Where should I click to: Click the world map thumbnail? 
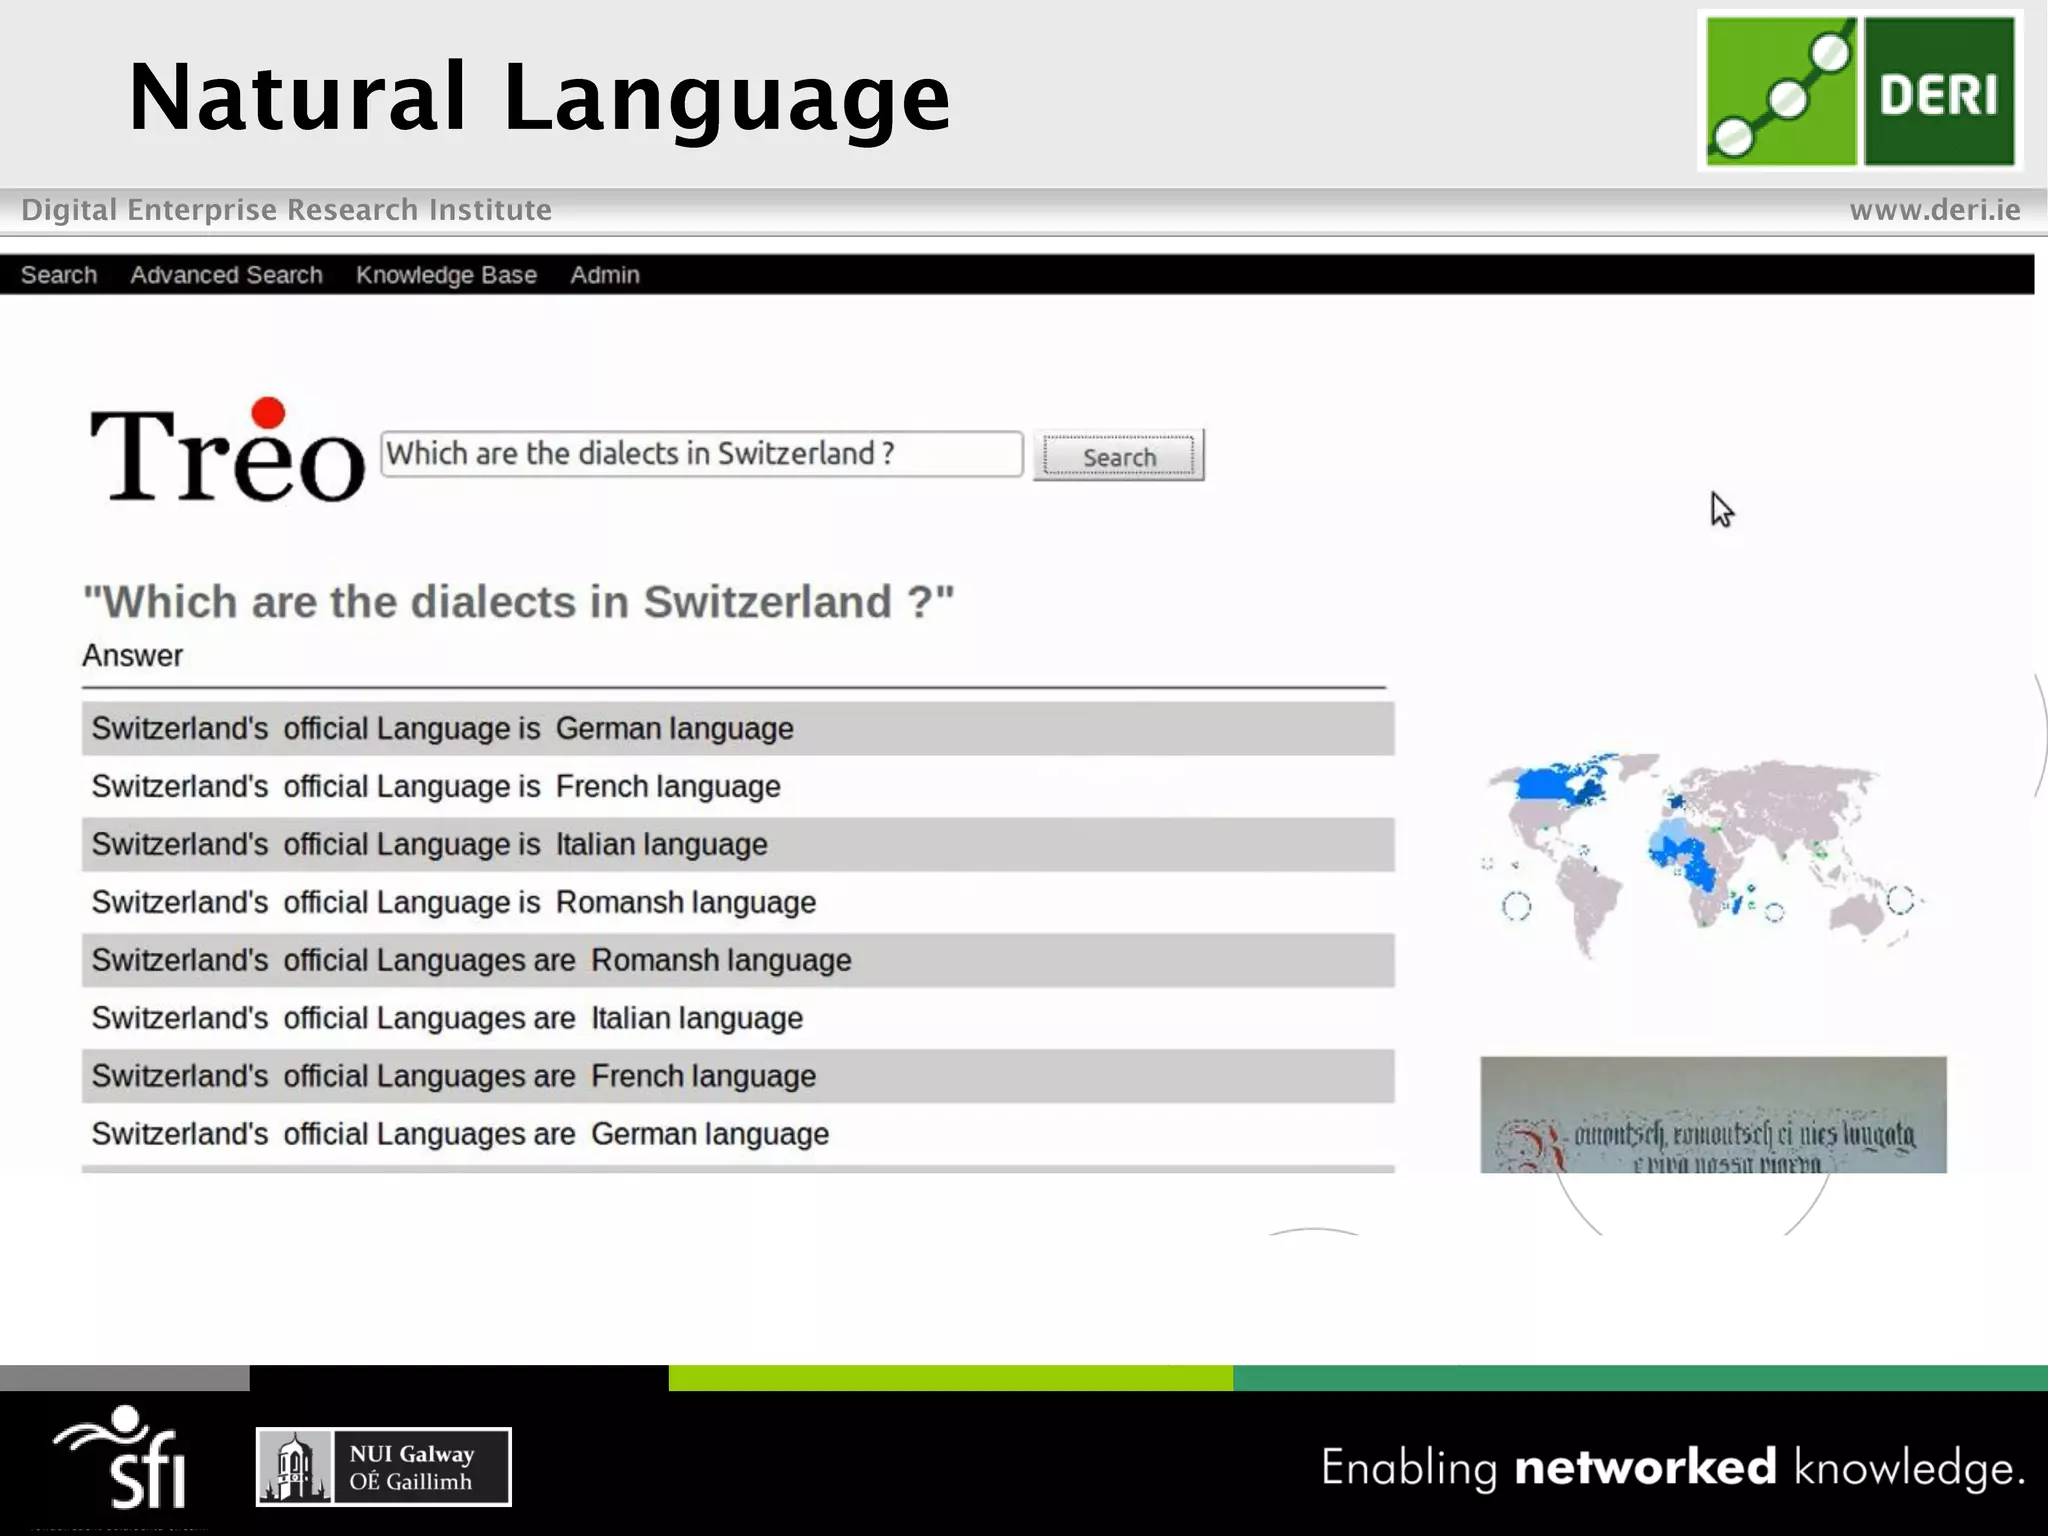point(1702,853)
